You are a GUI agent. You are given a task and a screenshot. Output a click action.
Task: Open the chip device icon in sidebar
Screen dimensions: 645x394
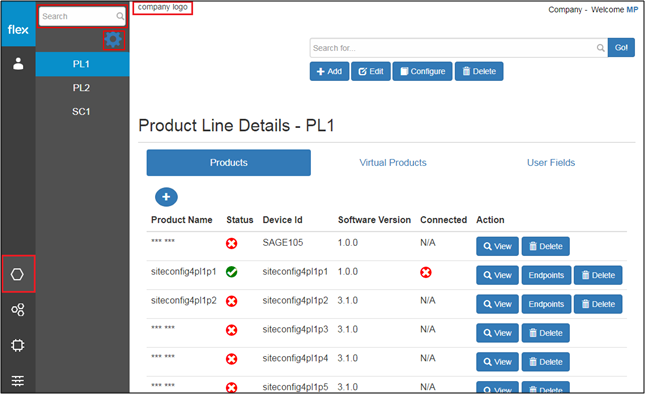tap(18, 345)
